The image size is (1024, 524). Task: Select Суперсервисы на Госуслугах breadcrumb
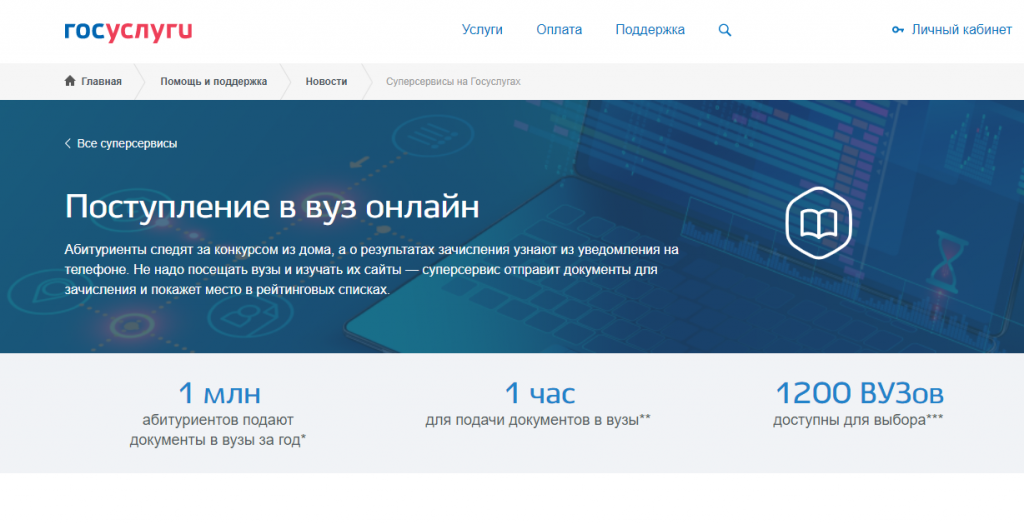453,81
